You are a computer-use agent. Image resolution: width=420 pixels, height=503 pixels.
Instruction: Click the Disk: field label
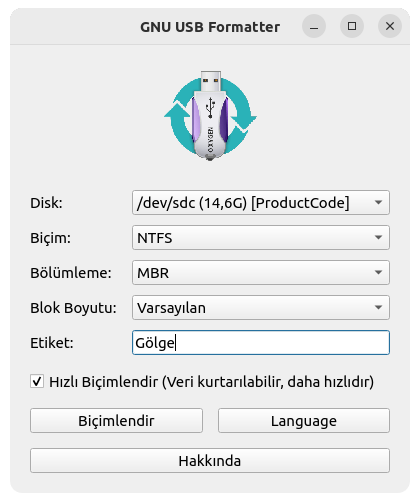click(x=46, y=203)
